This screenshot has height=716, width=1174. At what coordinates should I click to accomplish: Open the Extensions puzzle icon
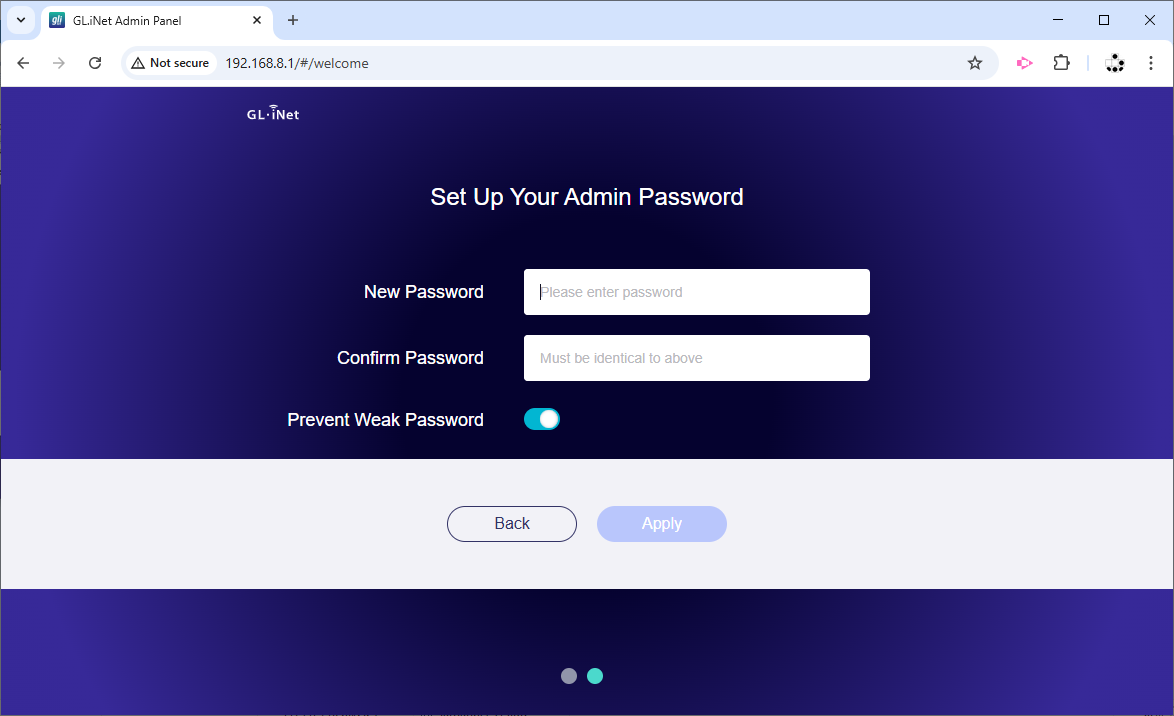click(x=1062, y=63)
